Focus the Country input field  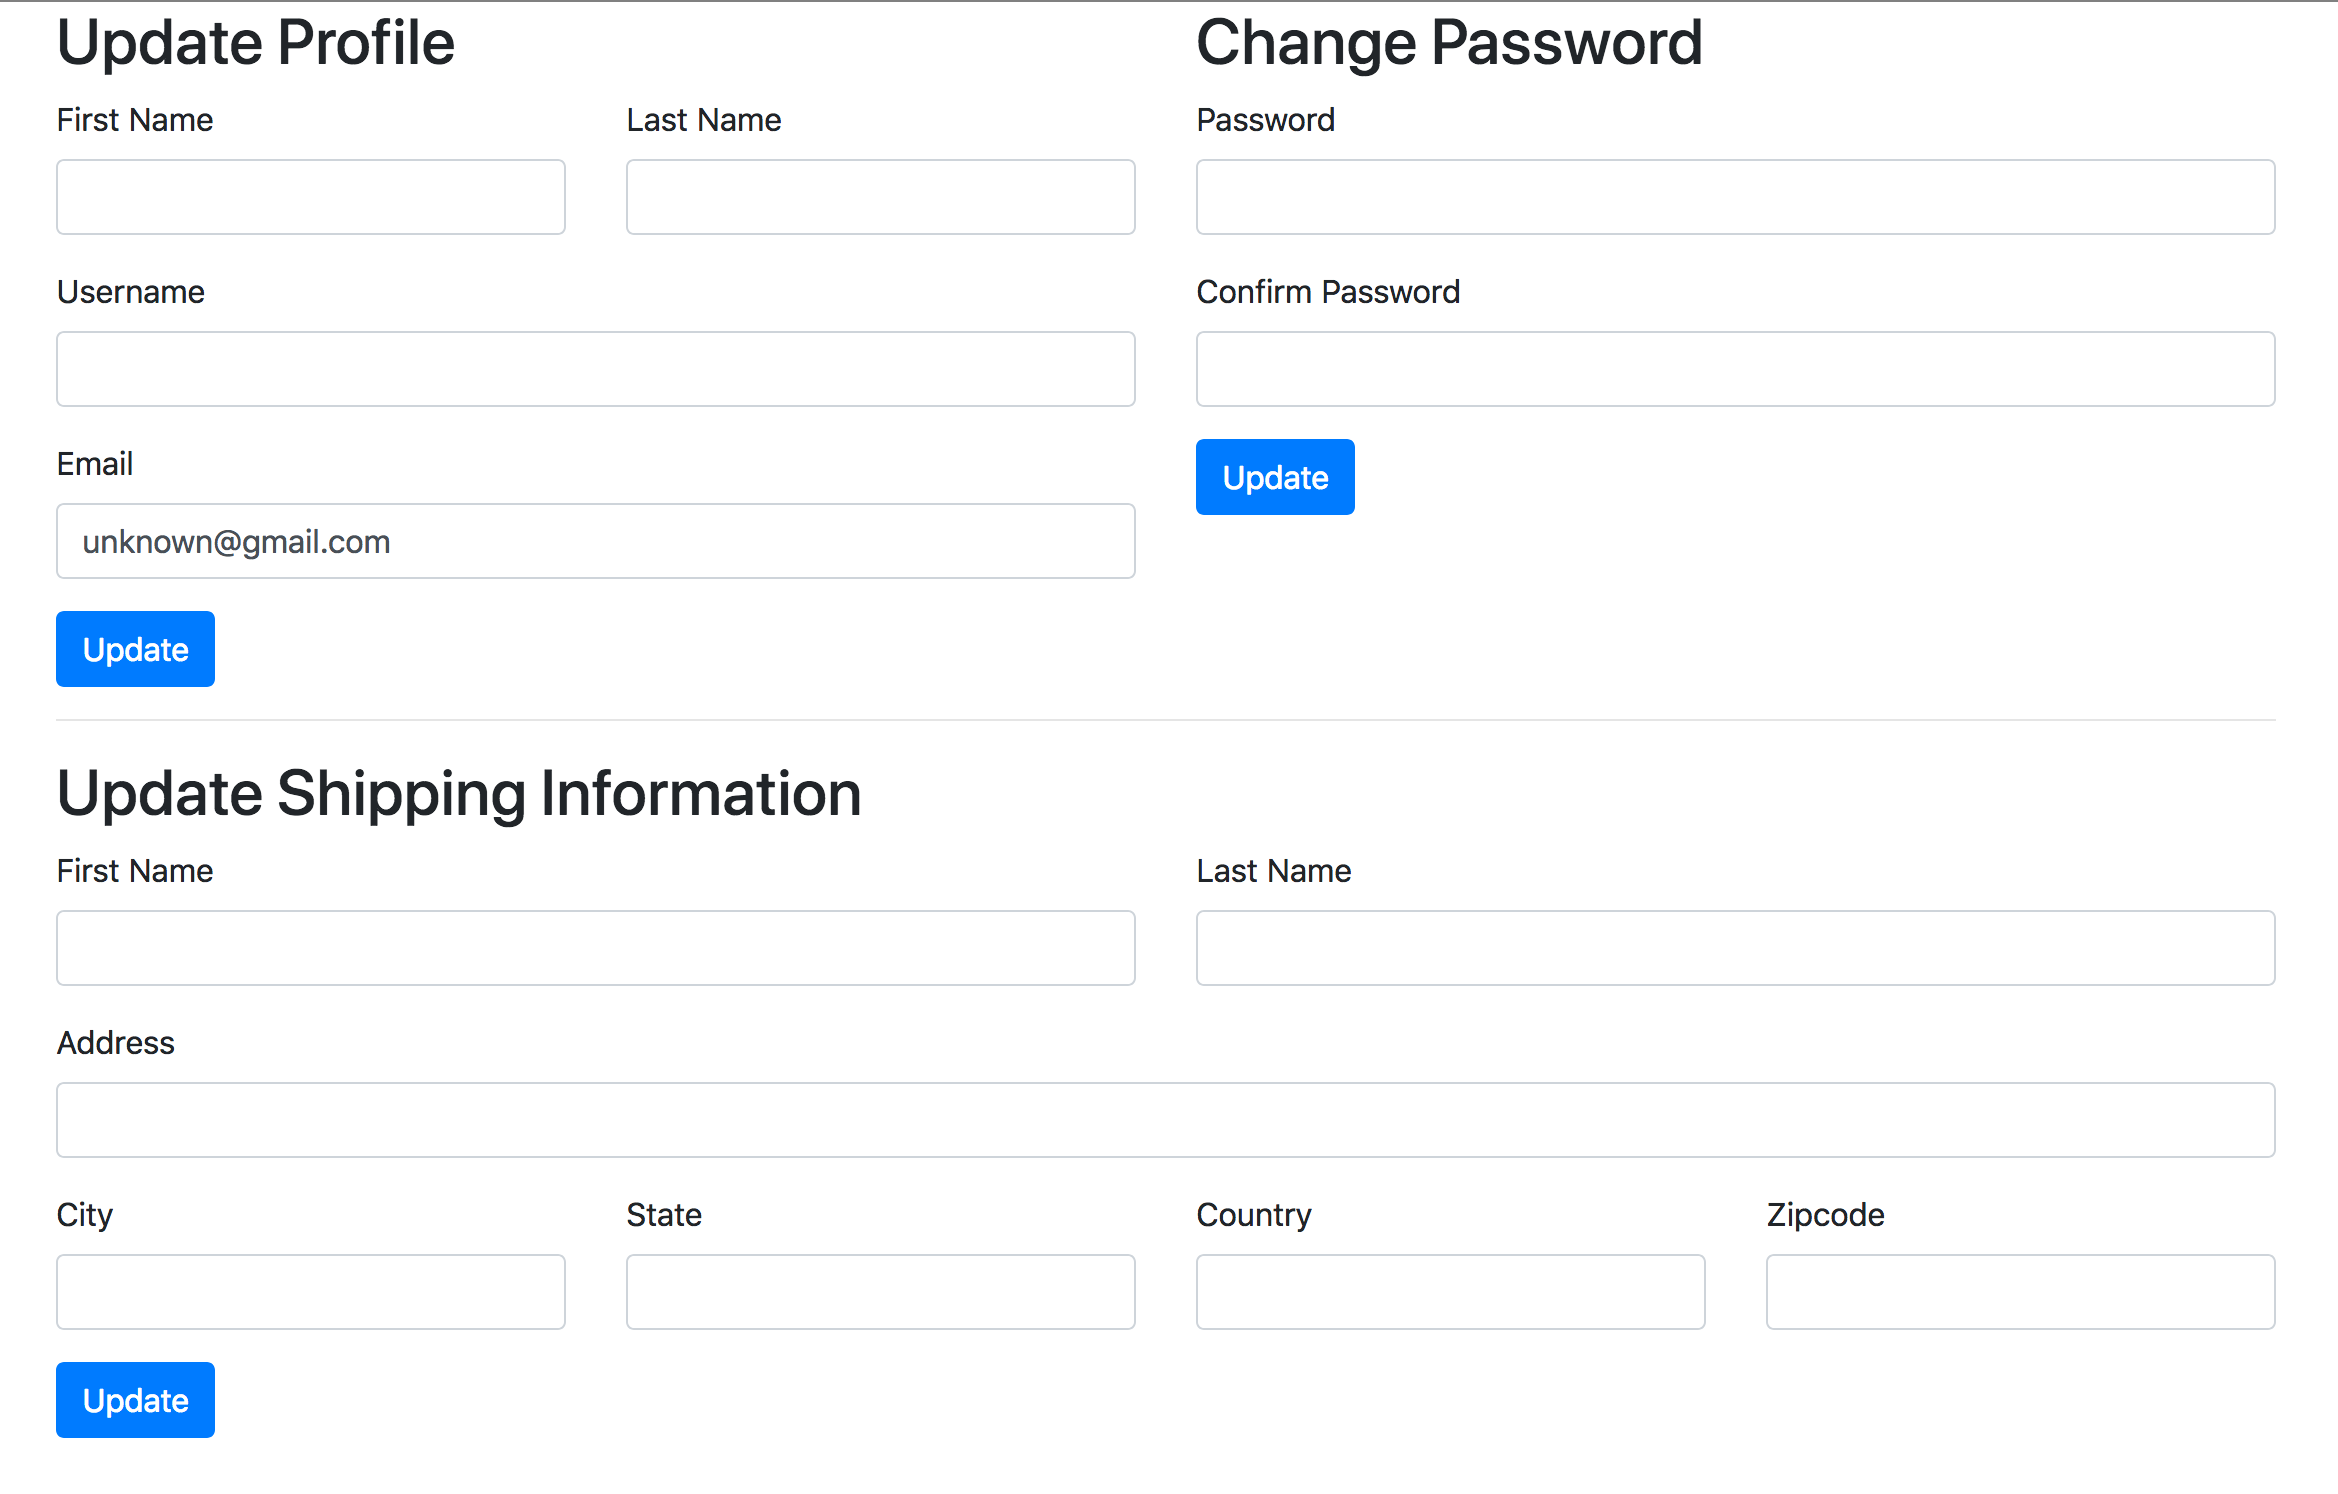click(1451, 1292)
